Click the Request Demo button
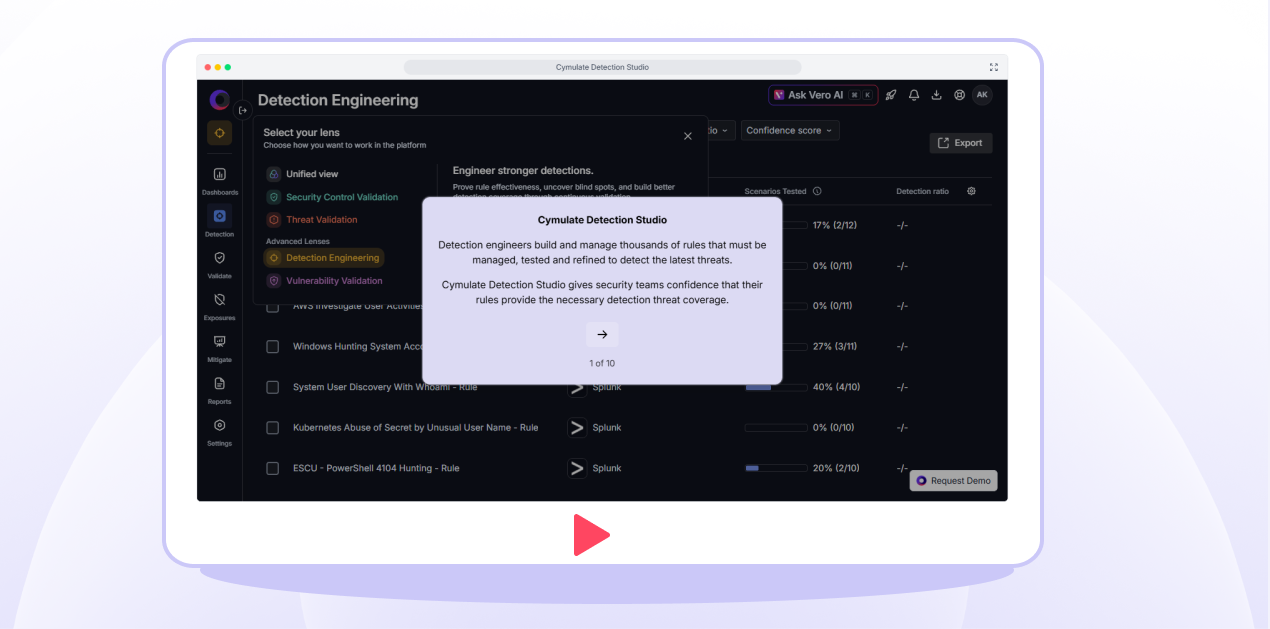Image resolution: width=1270 pixels, height=629 pixels. [x=953, y=481]
